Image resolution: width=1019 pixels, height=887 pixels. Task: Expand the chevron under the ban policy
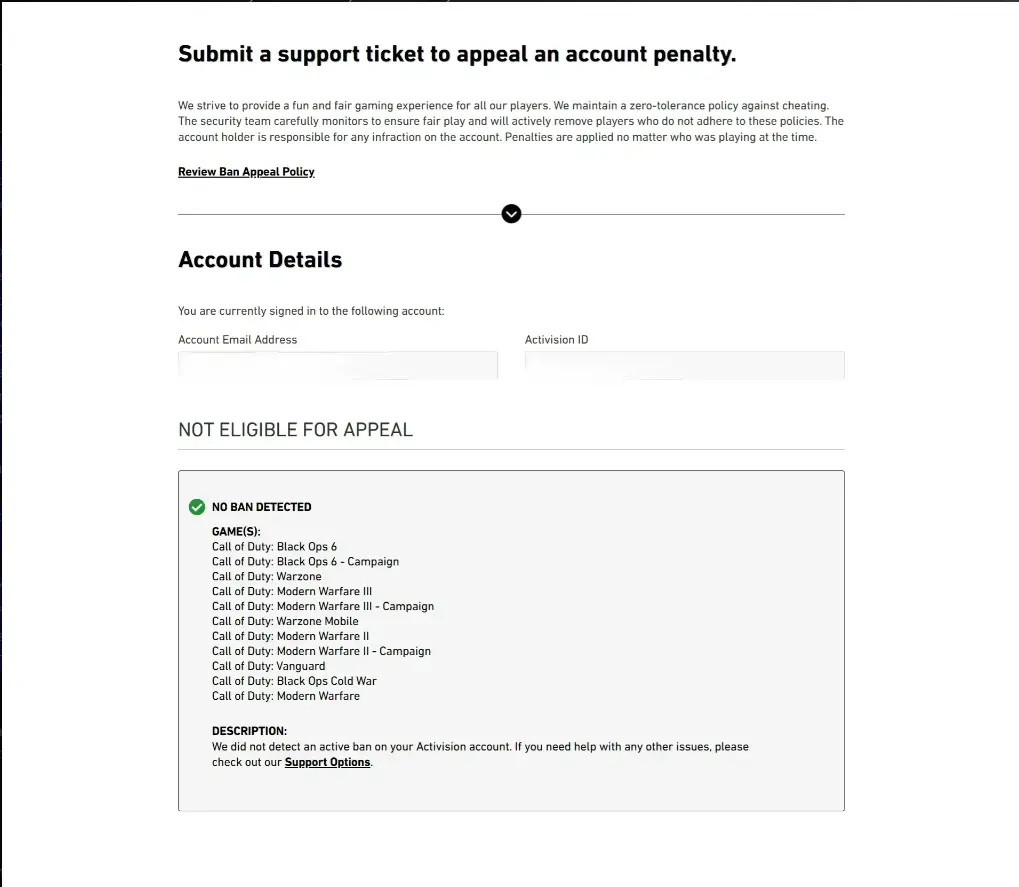(x=511, y=214)
